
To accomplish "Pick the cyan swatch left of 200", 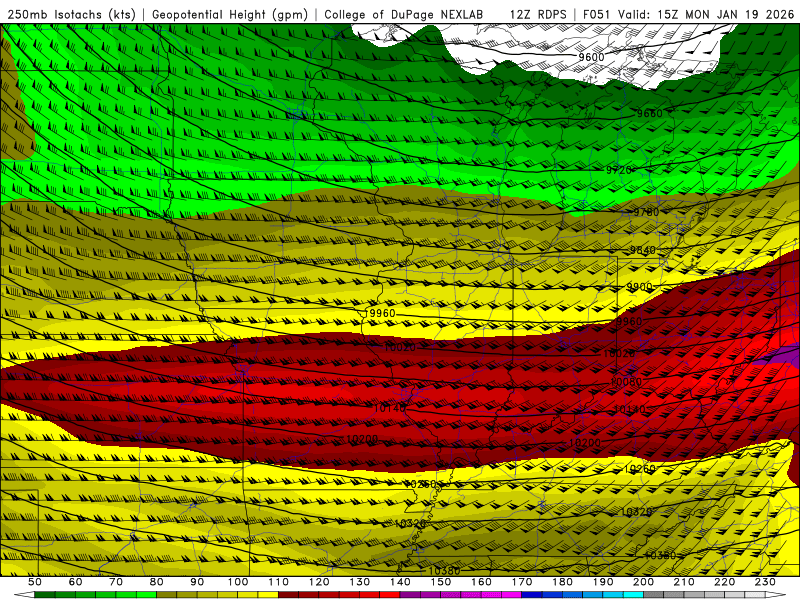I will 634,595.
